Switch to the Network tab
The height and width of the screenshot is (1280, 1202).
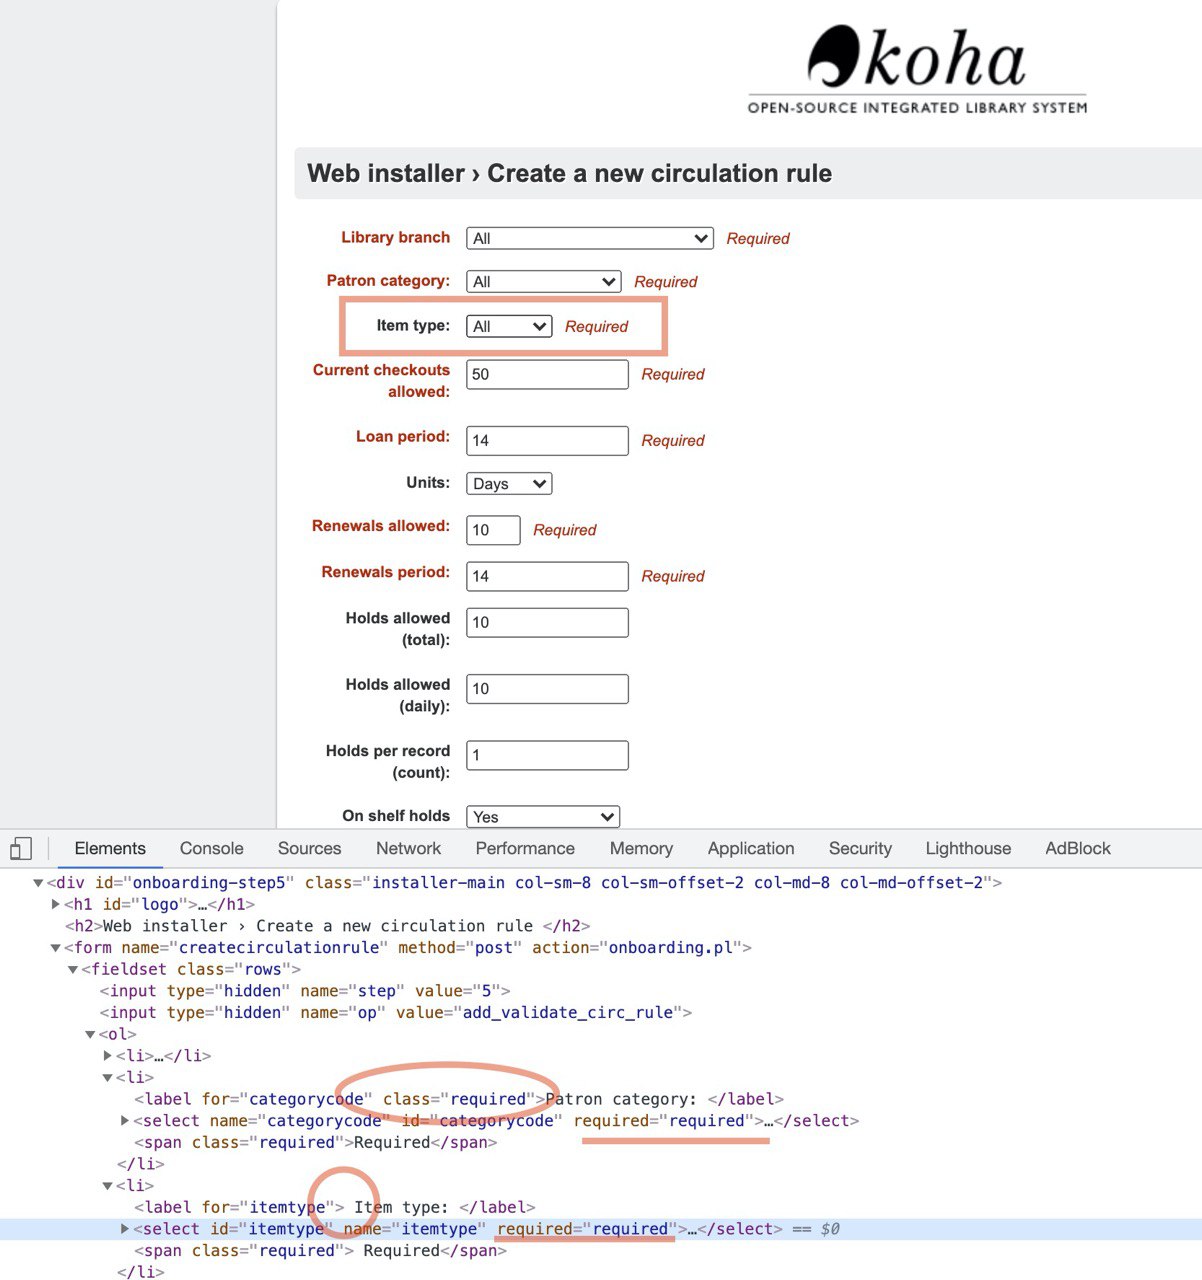[x=408, y=848]
